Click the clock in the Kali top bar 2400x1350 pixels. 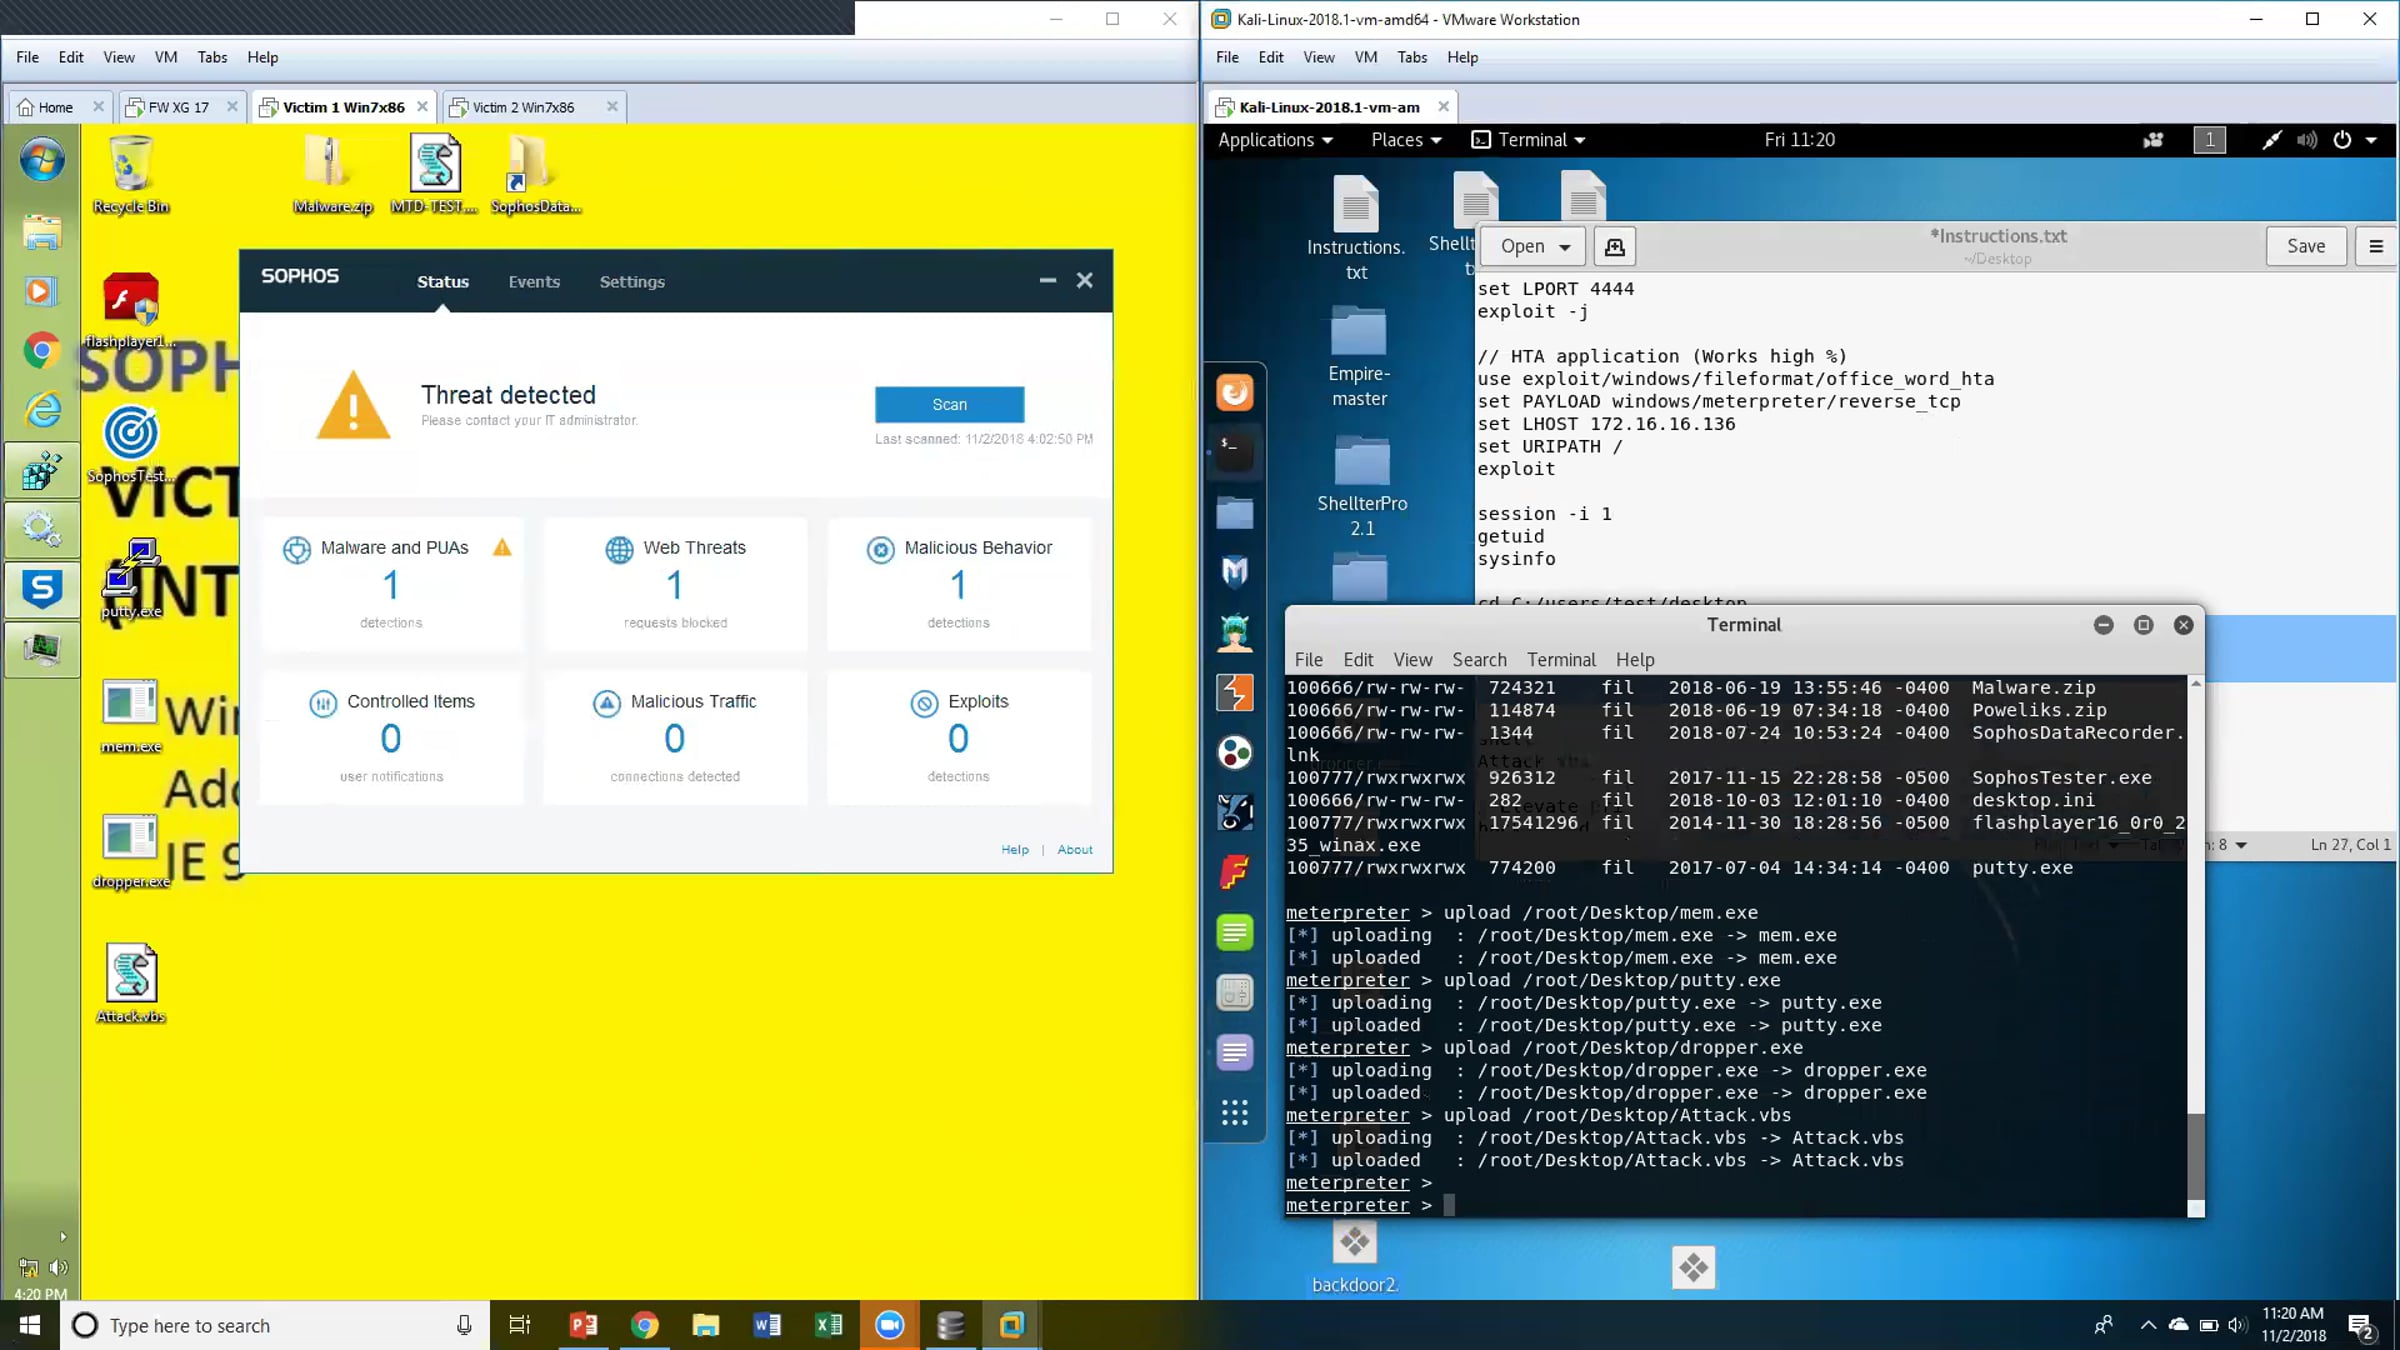pyautogui.click(x=1799, y=140)
